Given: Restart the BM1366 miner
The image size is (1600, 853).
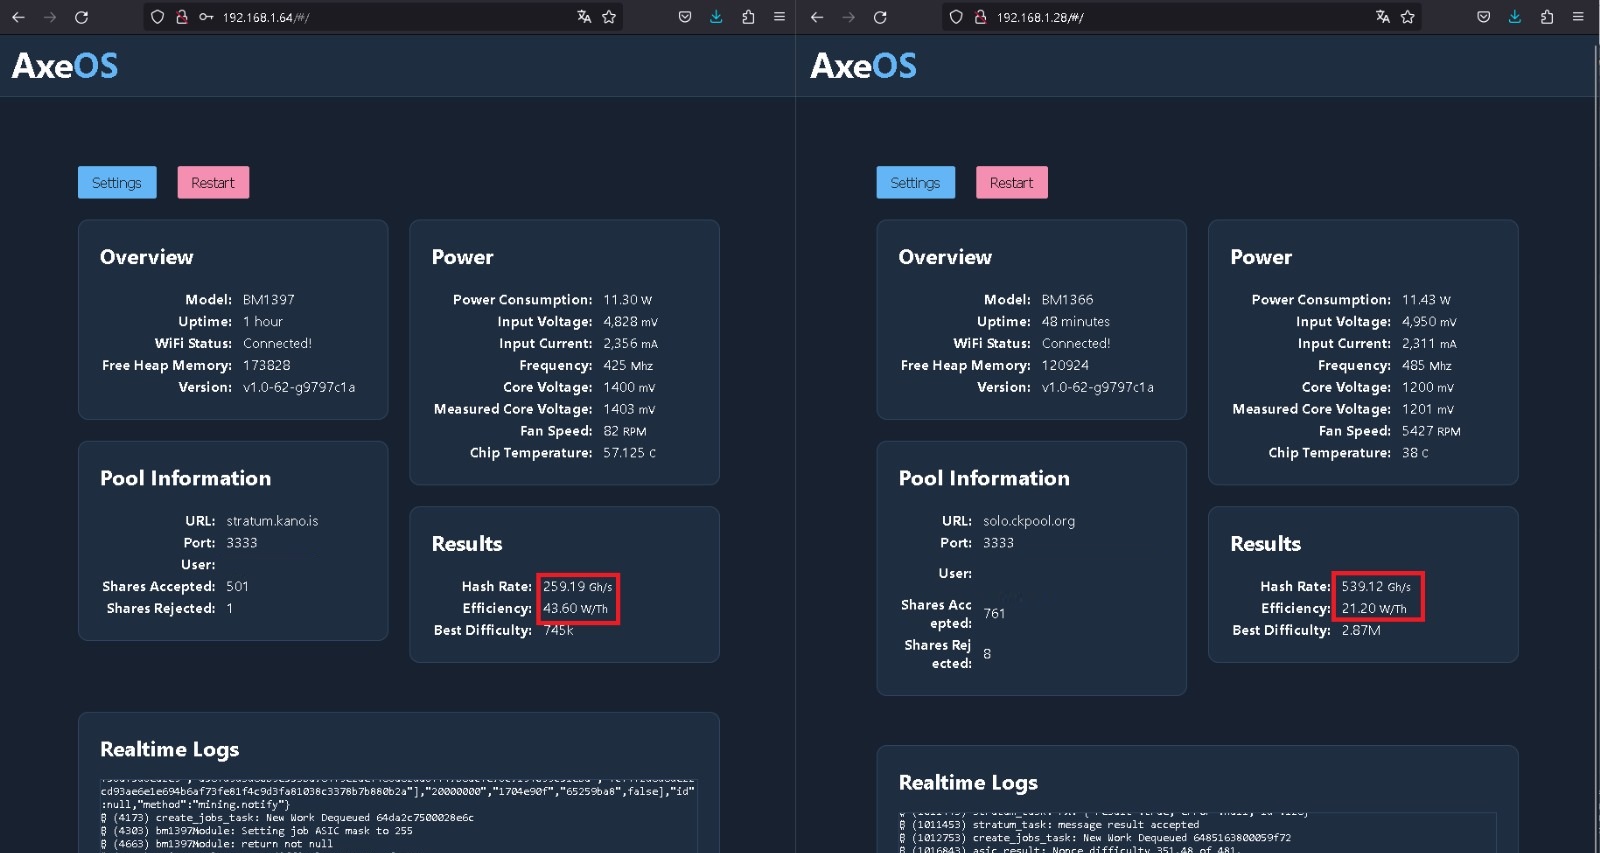Looking at the screenshot, I should (x=1012, y=182).
